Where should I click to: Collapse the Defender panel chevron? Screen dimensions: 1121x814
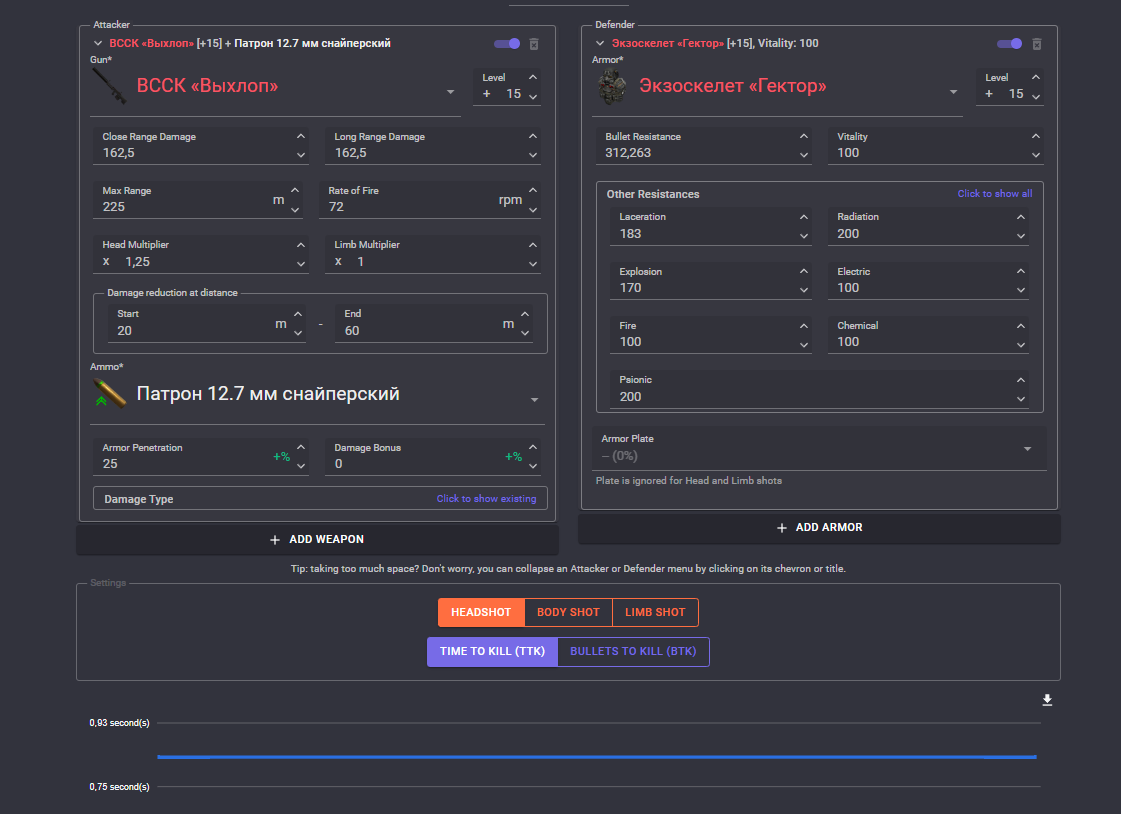[x=601, y=44]
